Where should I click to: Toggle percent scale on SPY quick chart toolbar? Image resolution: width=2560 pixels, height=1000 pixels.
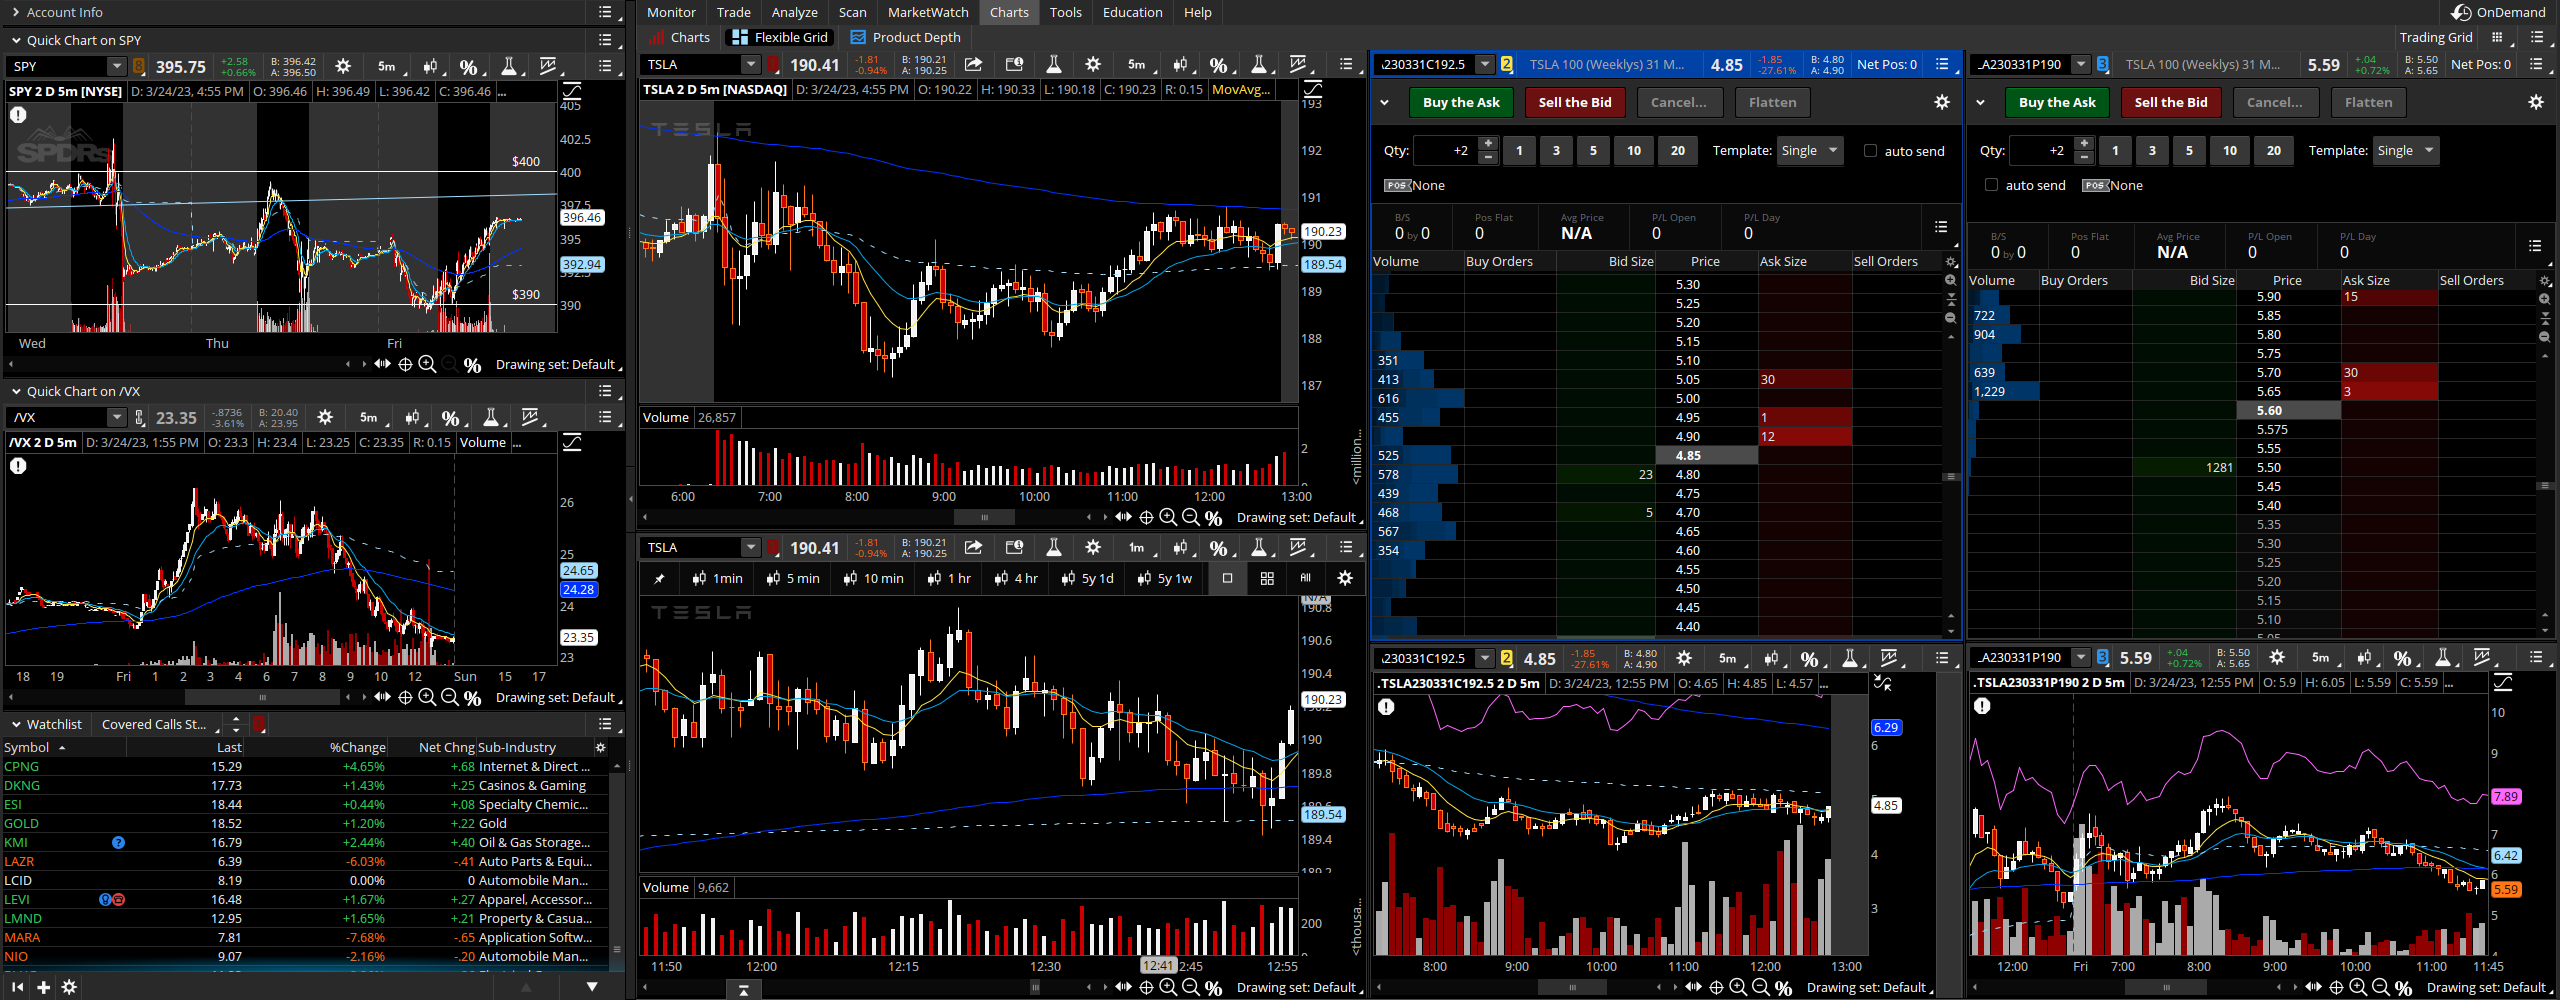click(469, 67)
